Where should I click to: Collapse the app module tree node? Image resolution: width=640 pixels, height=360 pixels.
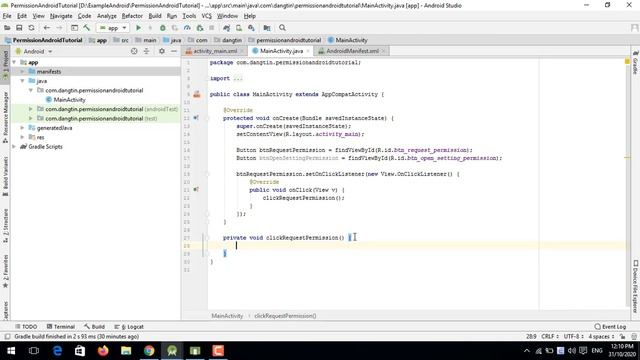15,62
